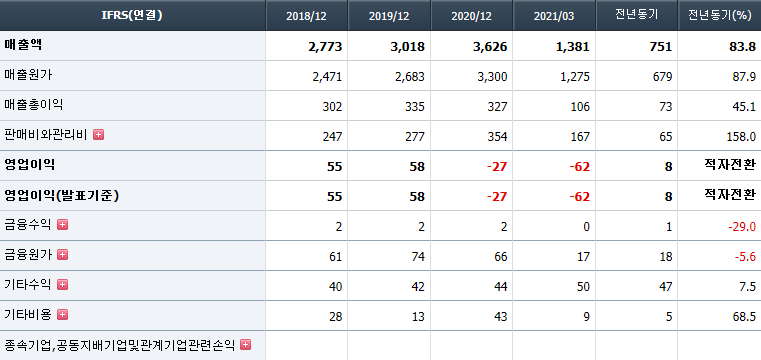The image size is (761, 360).
Task: Select the 영업이익(발표기준) row label
Action: pyautogui.click(x=62, y=195)
